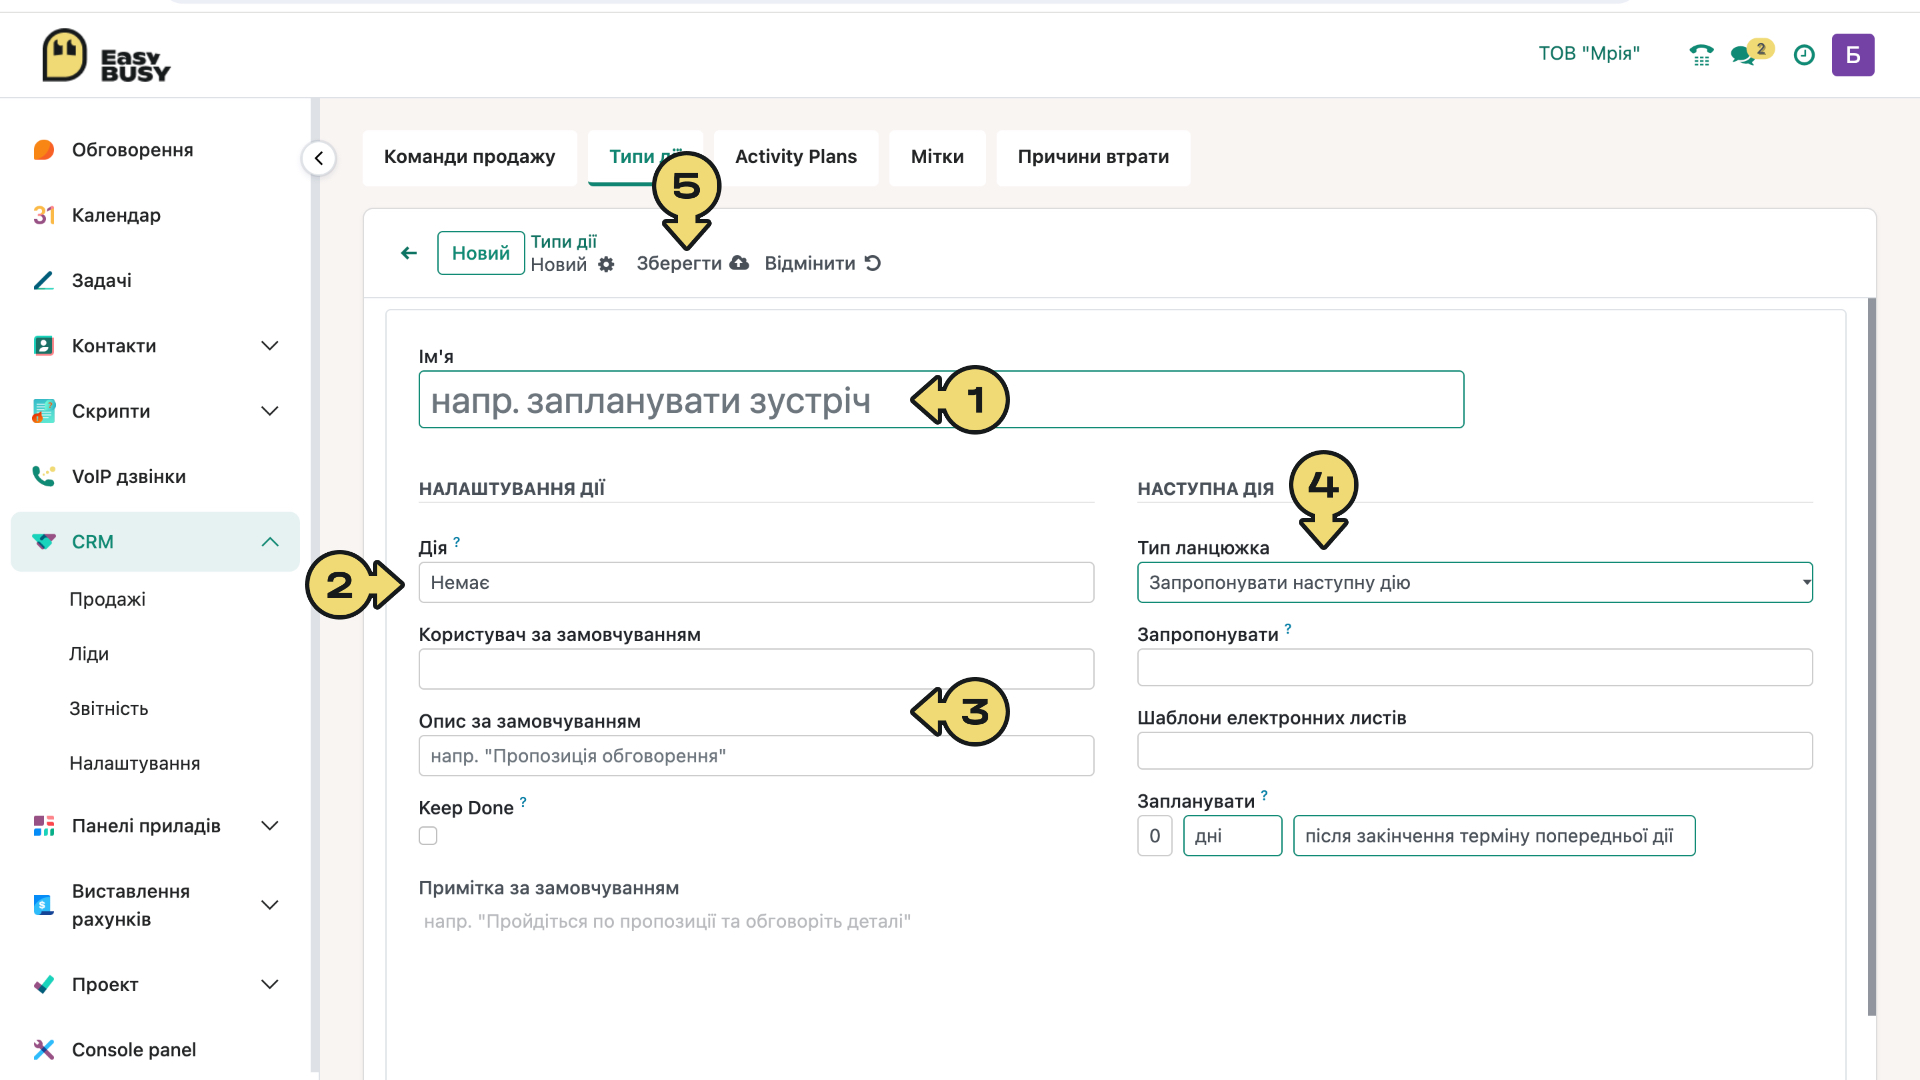Image resolution: width=1920 pixels, height=1080 pixels.
Task: Click the Ім'я name input field
Action: 941,400
